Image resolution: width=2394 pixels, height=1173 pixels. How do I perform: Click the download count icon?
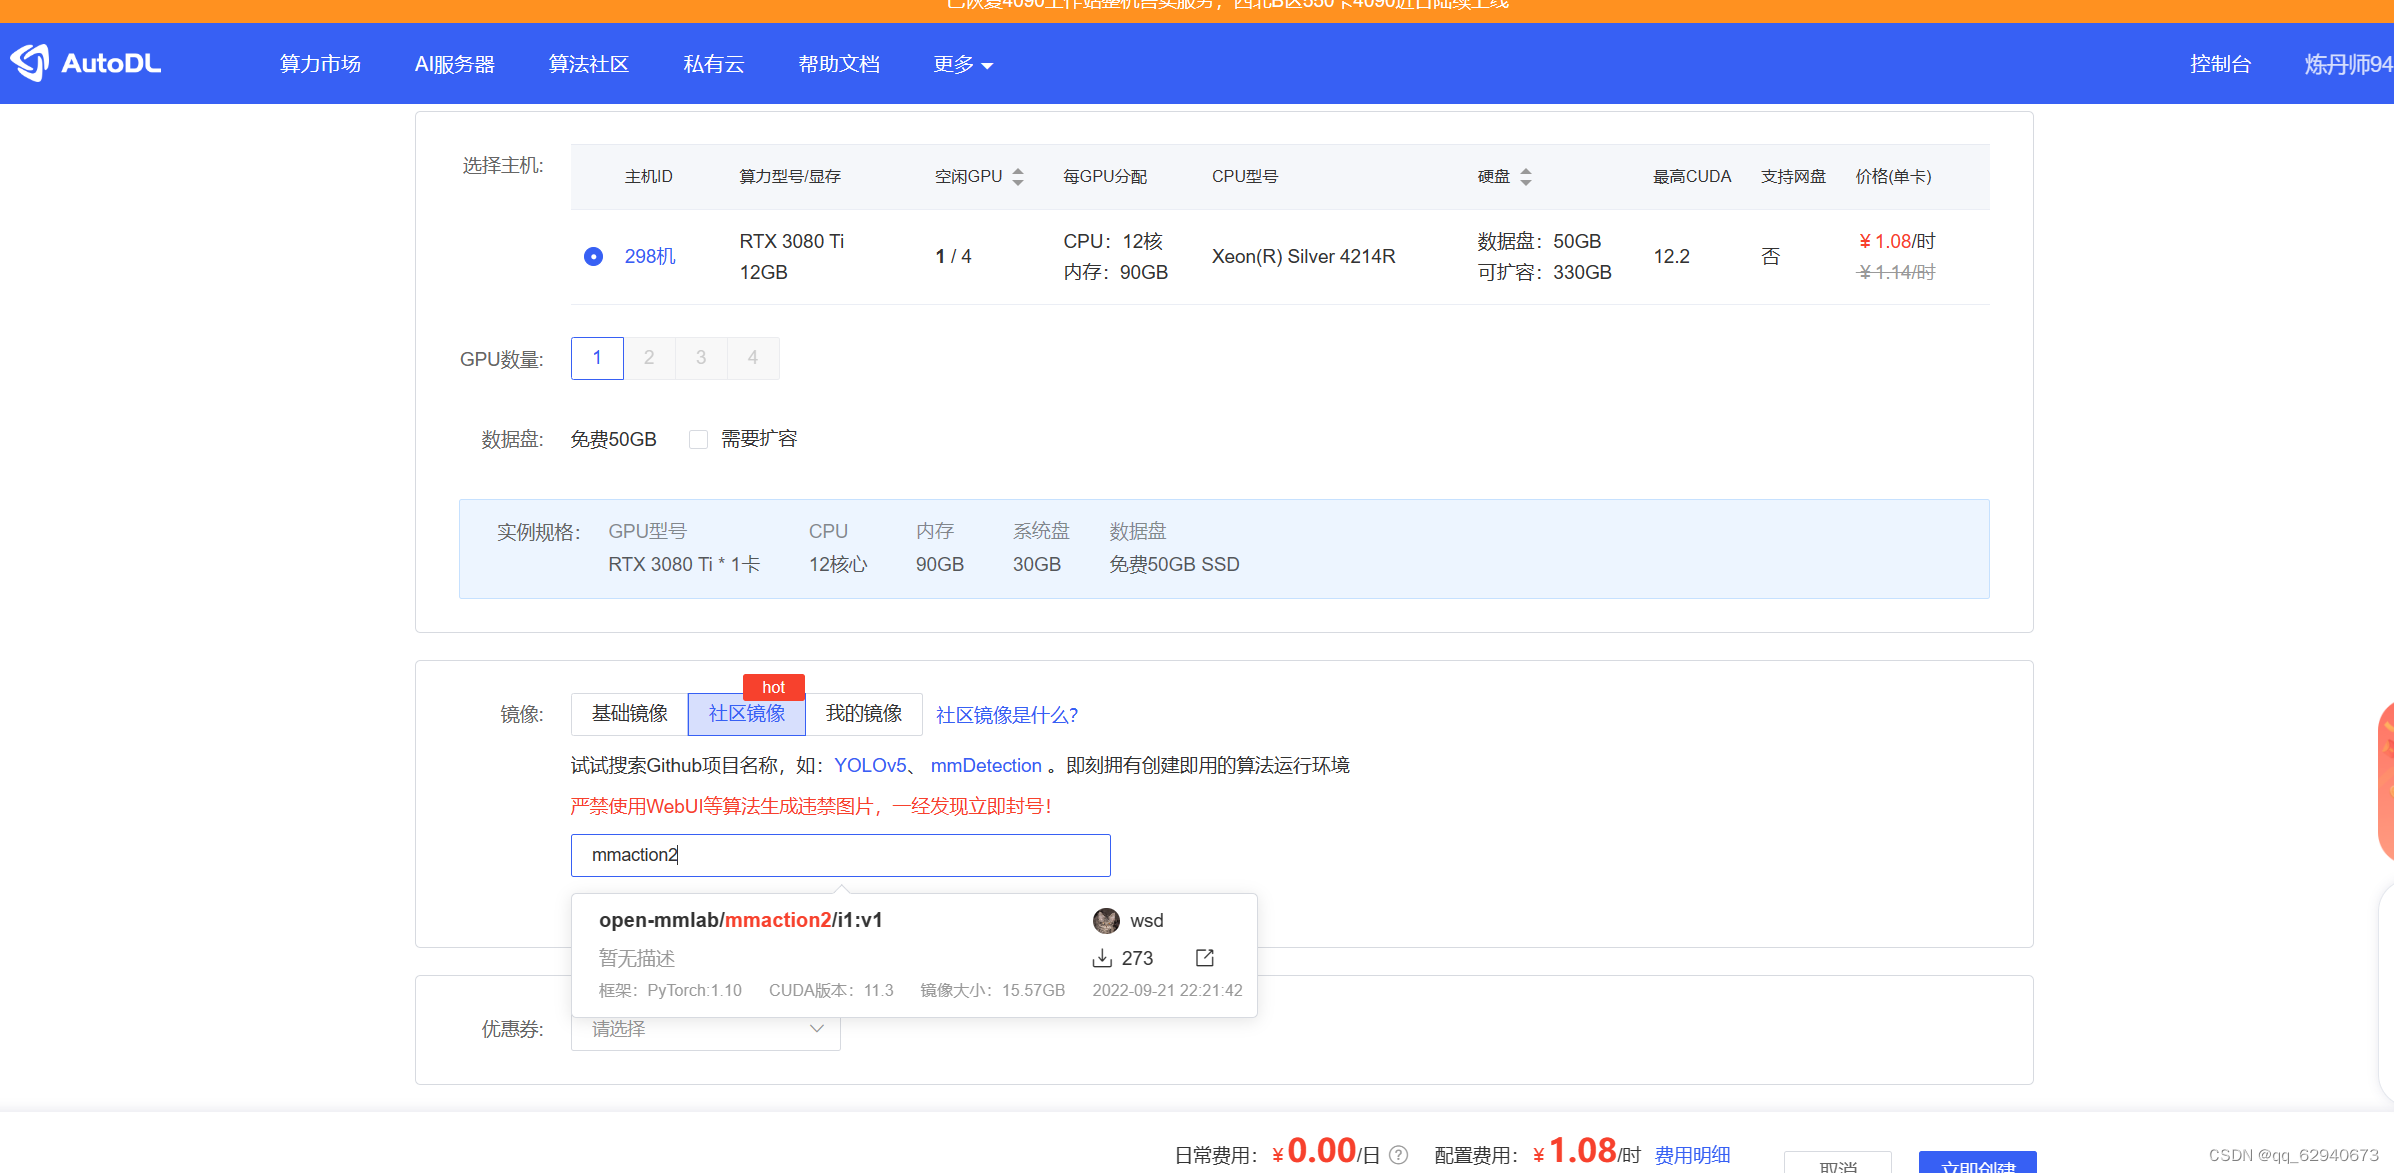(1102, 958)
